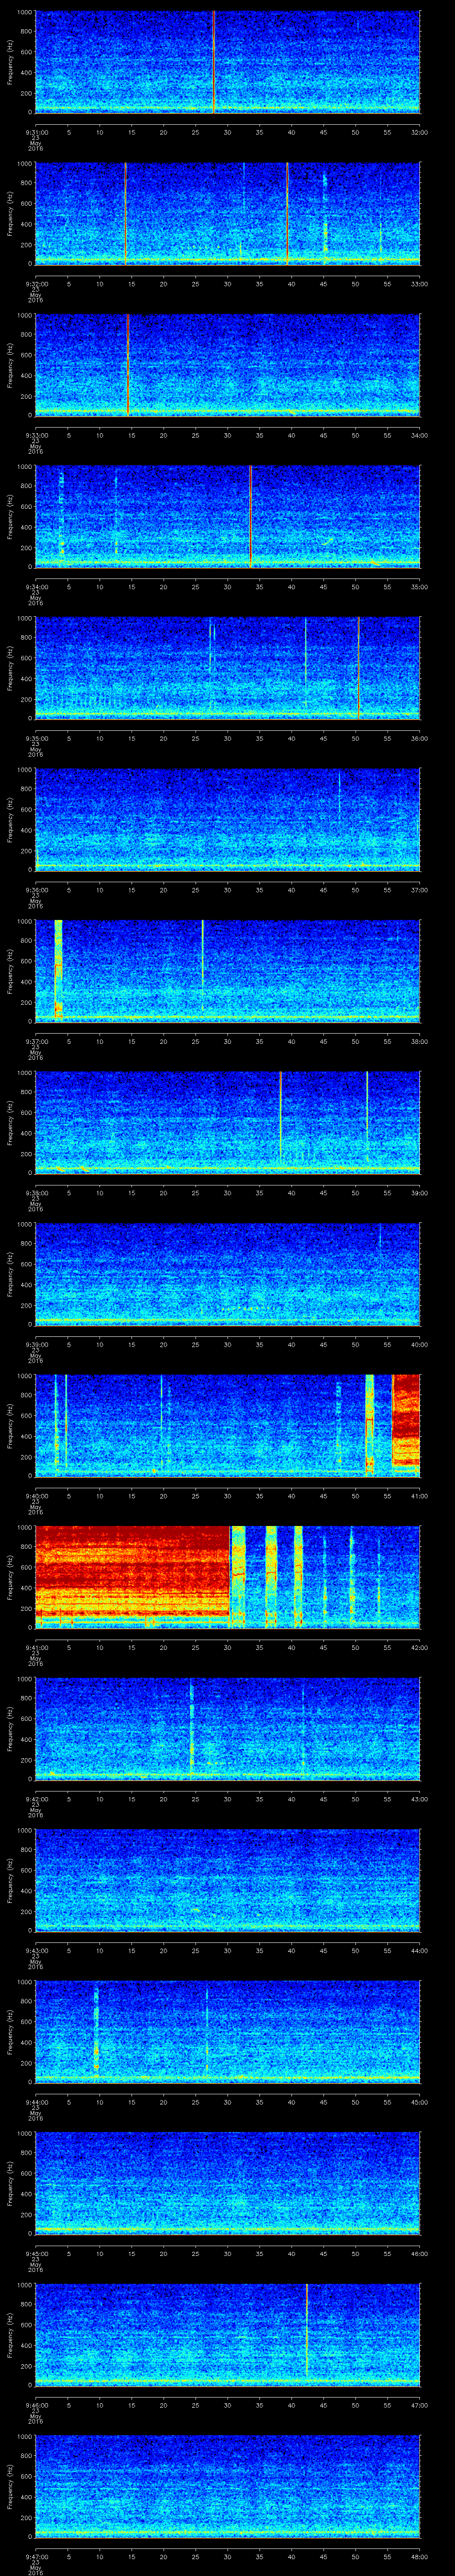Click the red vertical line in the 9:35 panel
The height and width of the screenshot is (2576, 455).
pyautogui.click(x=358, y=668)
